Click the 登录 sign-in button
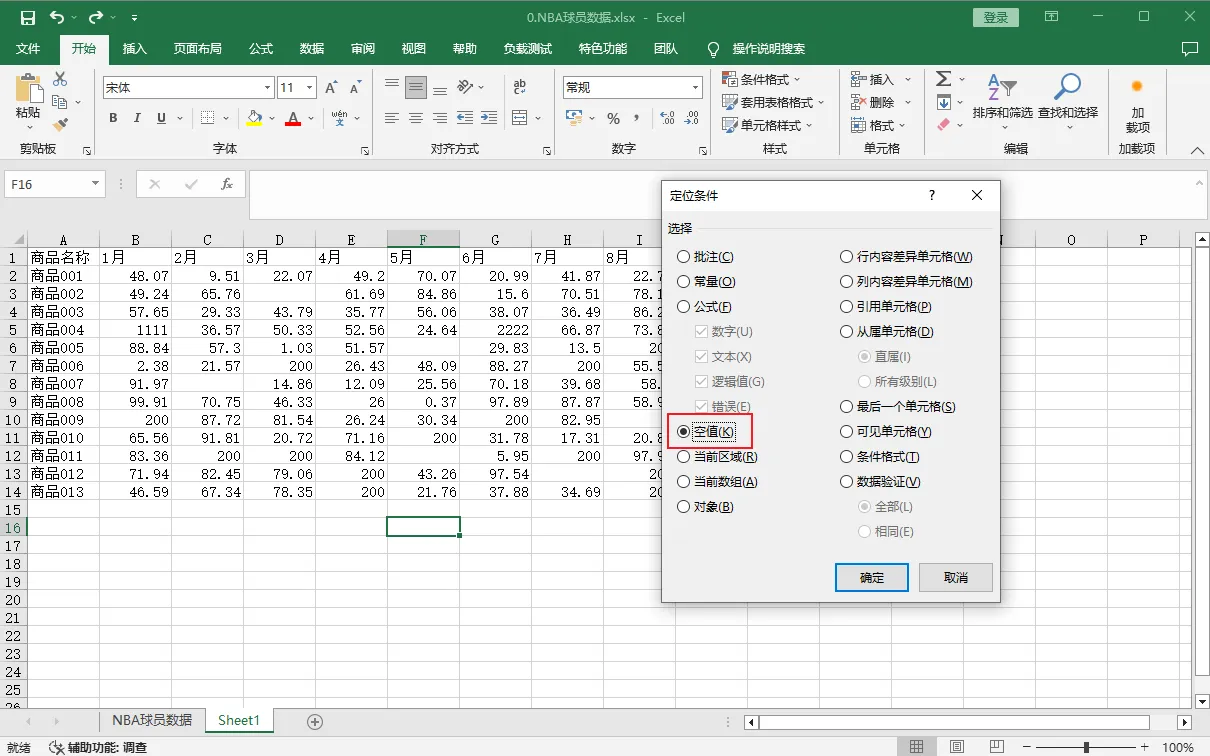 (996, 17)
